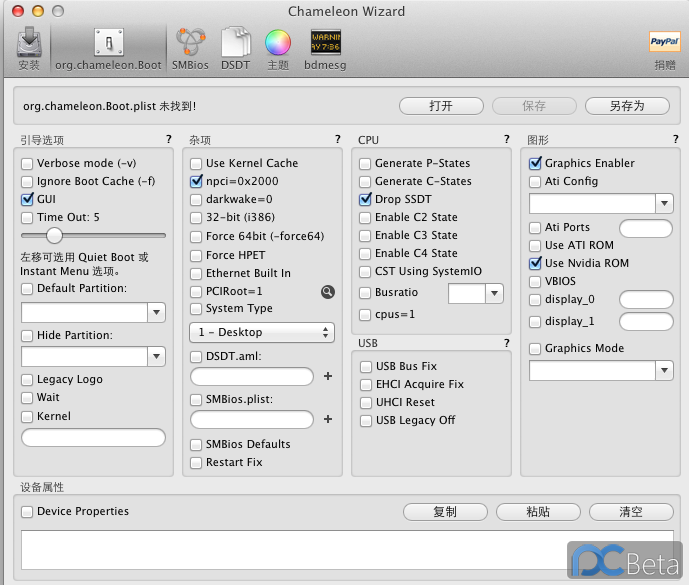Click the PayPal donate icon
Viewport: 689px width, 585px height.
[664, 43]
